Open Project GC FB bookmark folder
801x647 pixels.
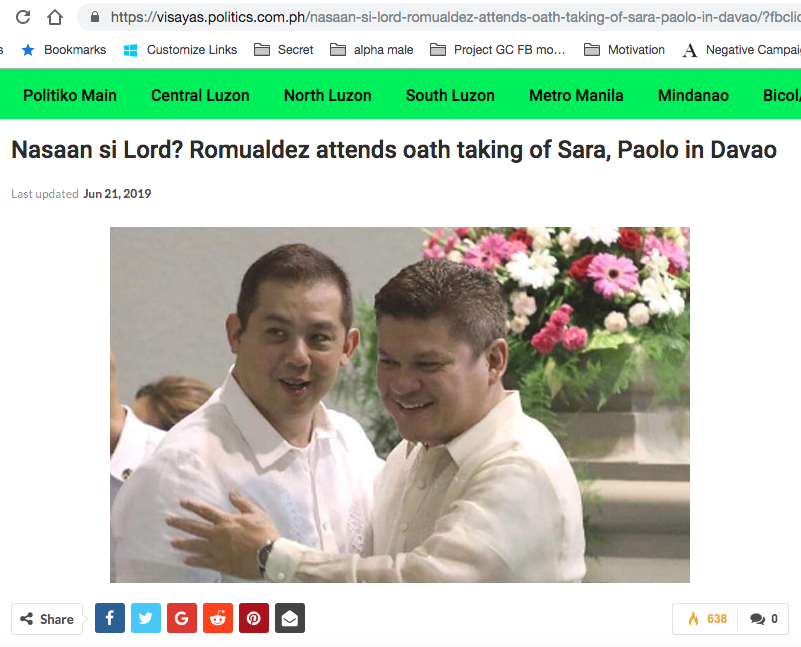[x=498, y=50]
